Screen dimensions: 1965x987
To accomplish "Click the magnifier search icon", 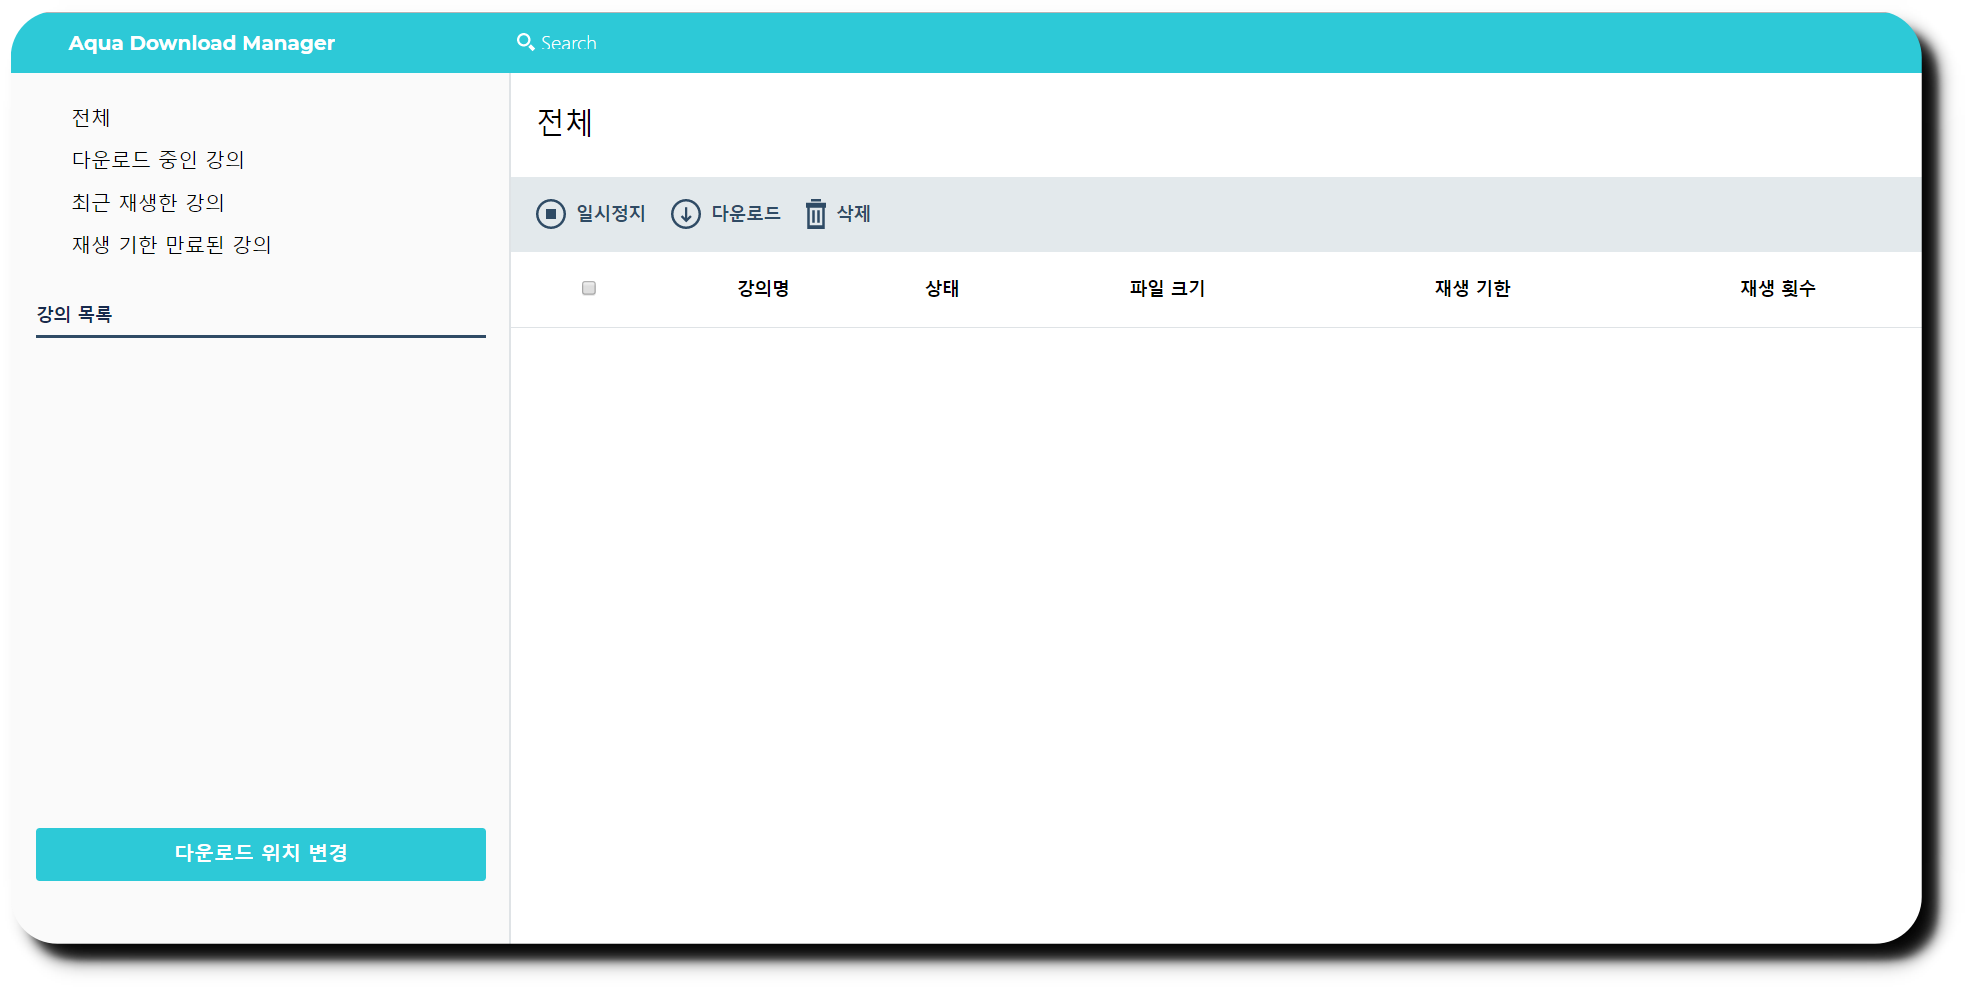I will point(525,42).
